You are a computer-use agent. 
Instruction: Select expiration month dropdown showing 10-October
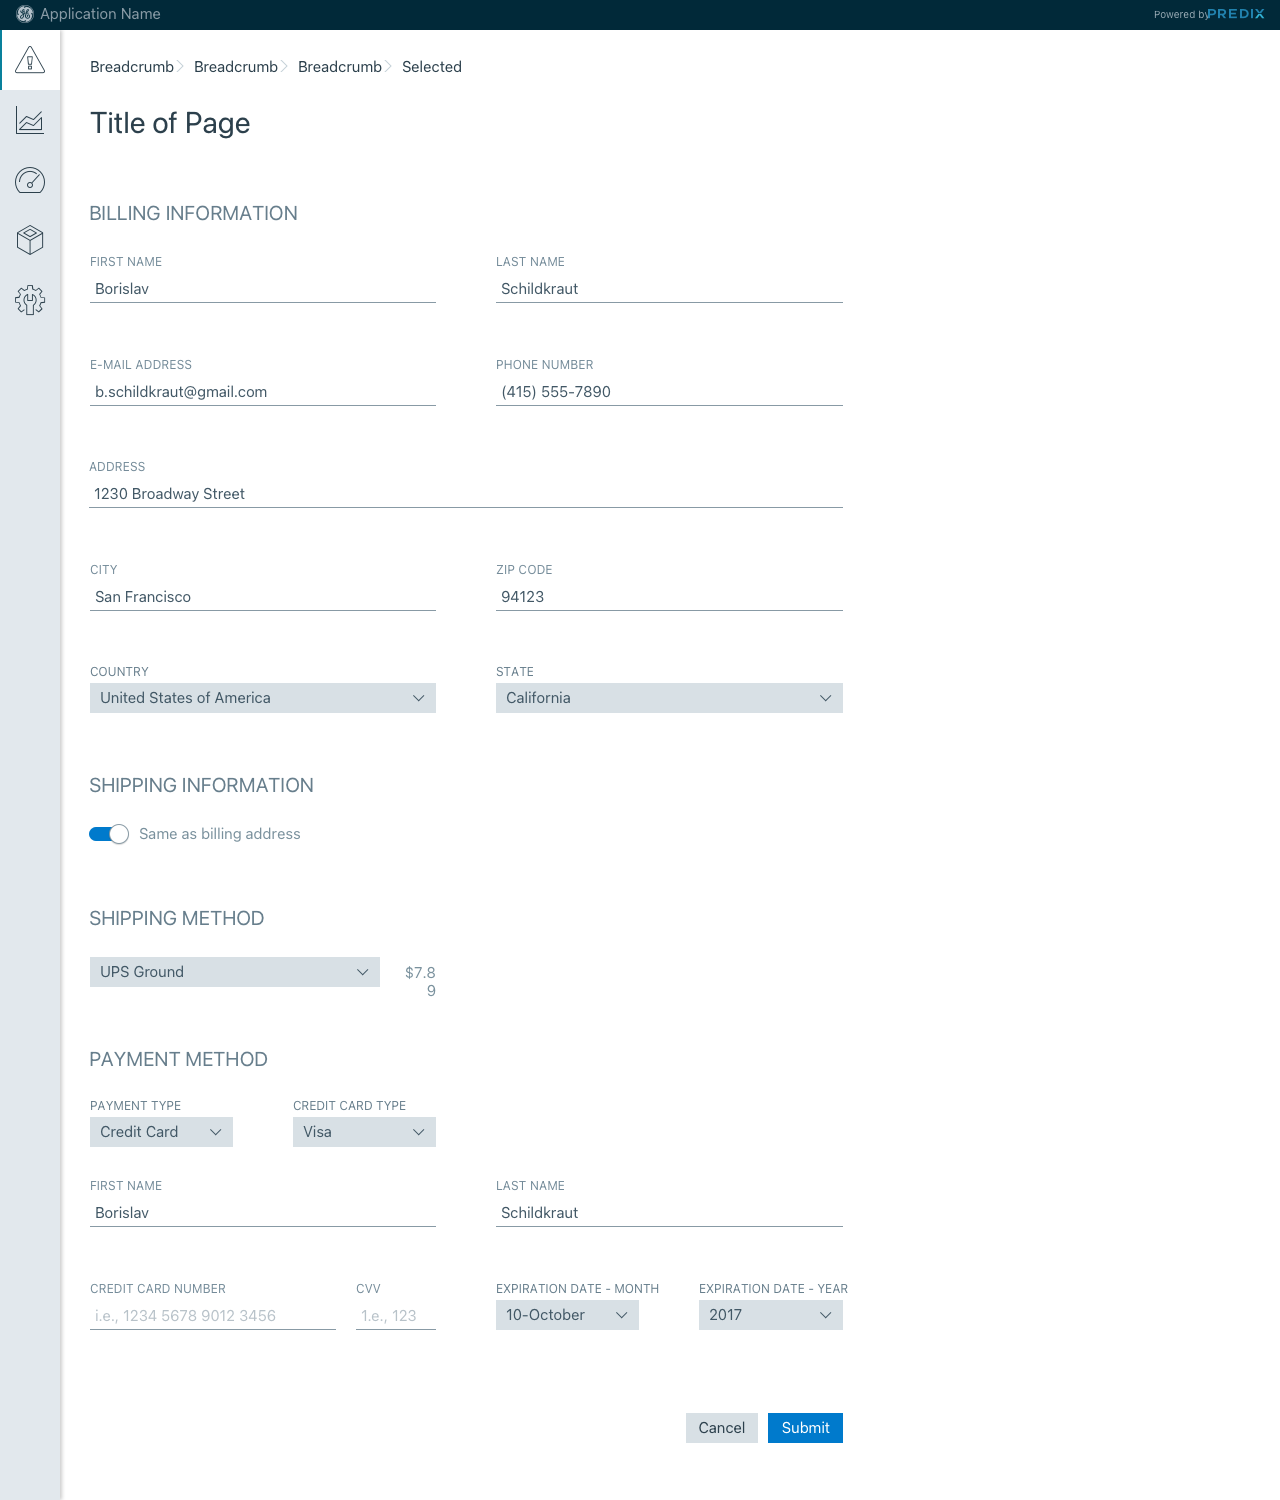pyautogui.click(x=567, y=1315)
